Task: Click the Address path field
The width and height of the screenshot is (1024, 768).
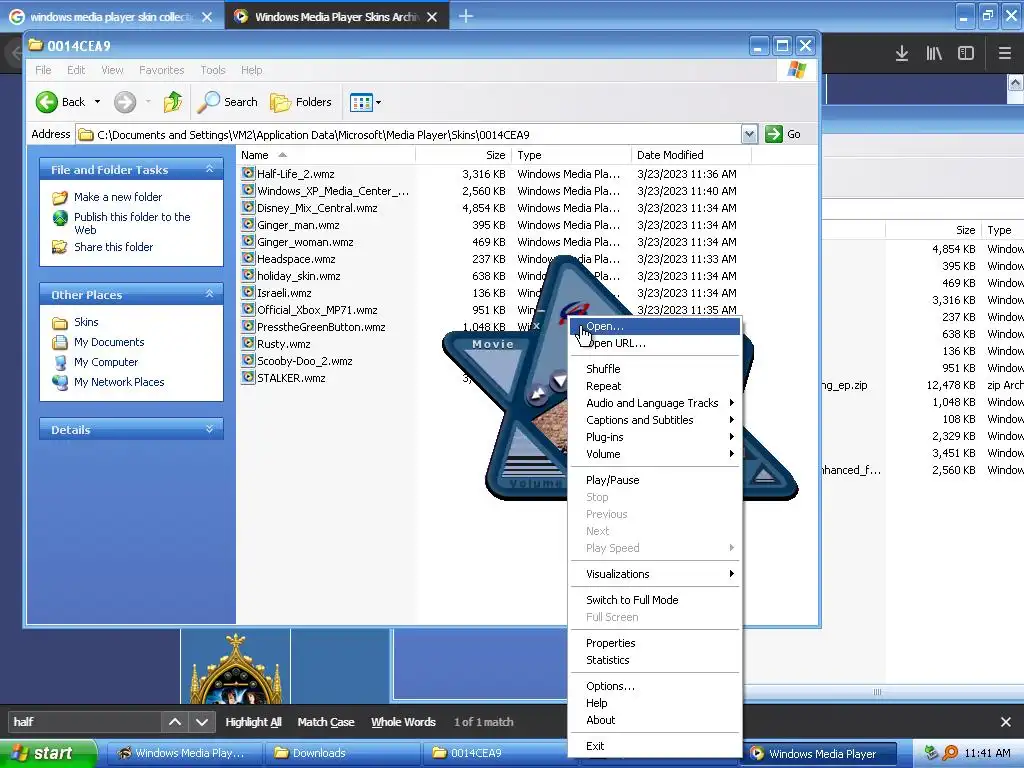Action: (409, 135)
